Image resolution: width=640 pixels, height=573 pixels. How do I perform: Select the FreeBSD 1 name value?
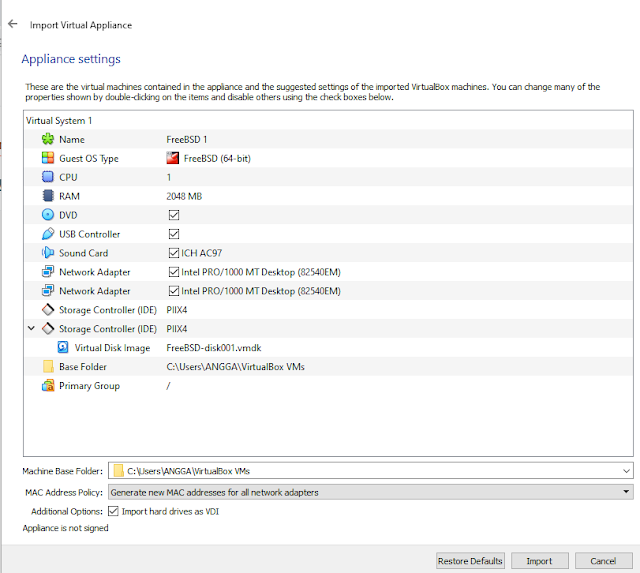(187, 139)
